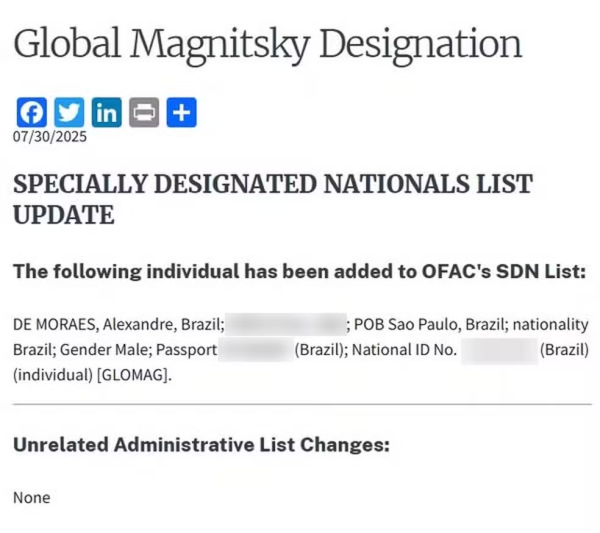The image size is (600, 533).
Task: Click the horizontal divider line
Action: coord(300,404)
